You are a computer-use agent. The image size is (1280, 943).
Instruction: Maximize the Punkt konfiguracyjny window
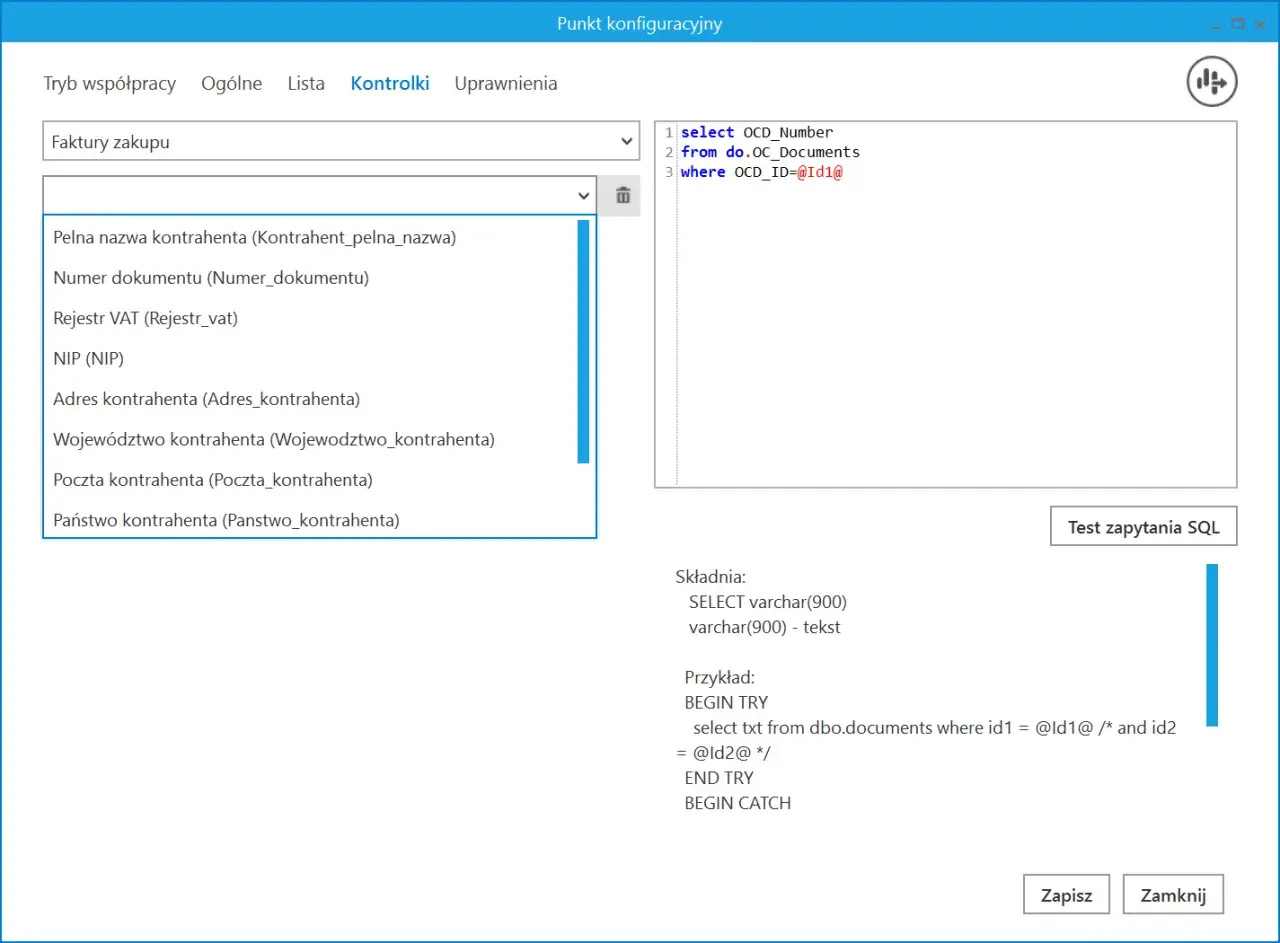pyautogui.click(x=1237, y=24)
